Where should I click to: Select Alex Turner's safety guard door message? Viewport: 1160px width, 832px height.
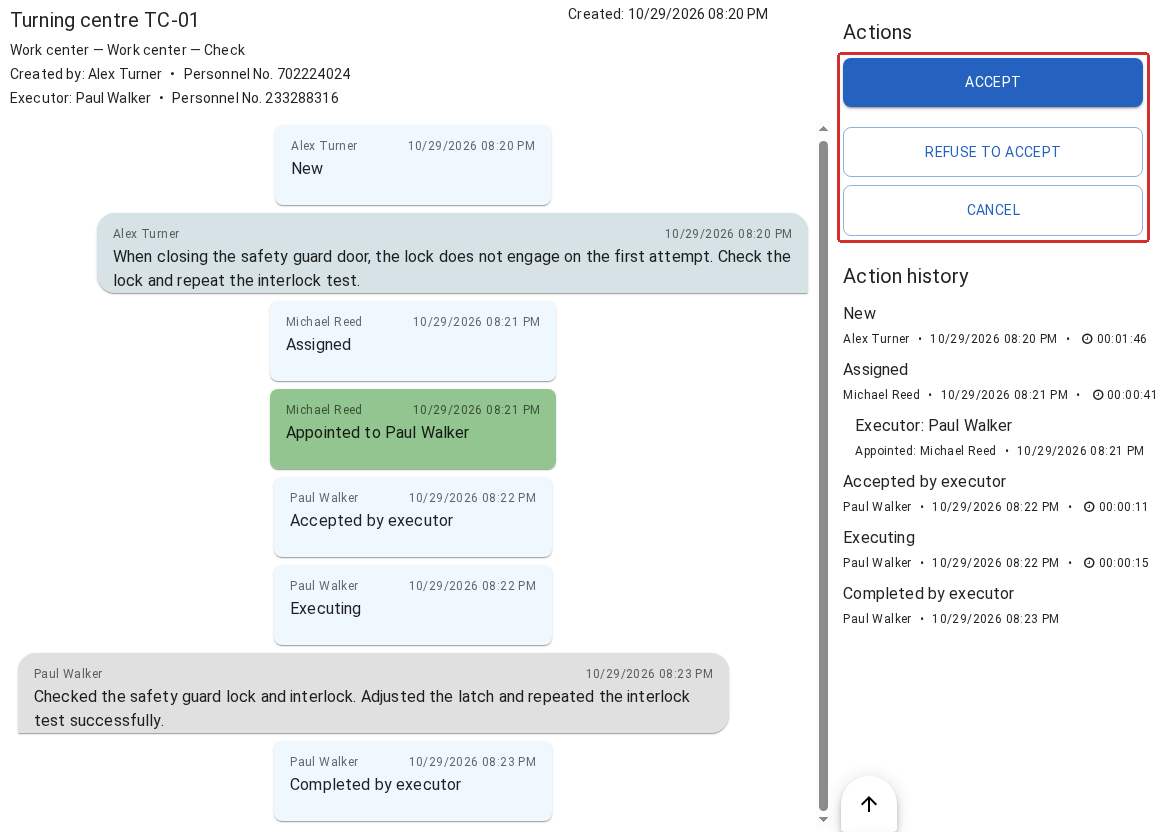(x=453, y=254)
